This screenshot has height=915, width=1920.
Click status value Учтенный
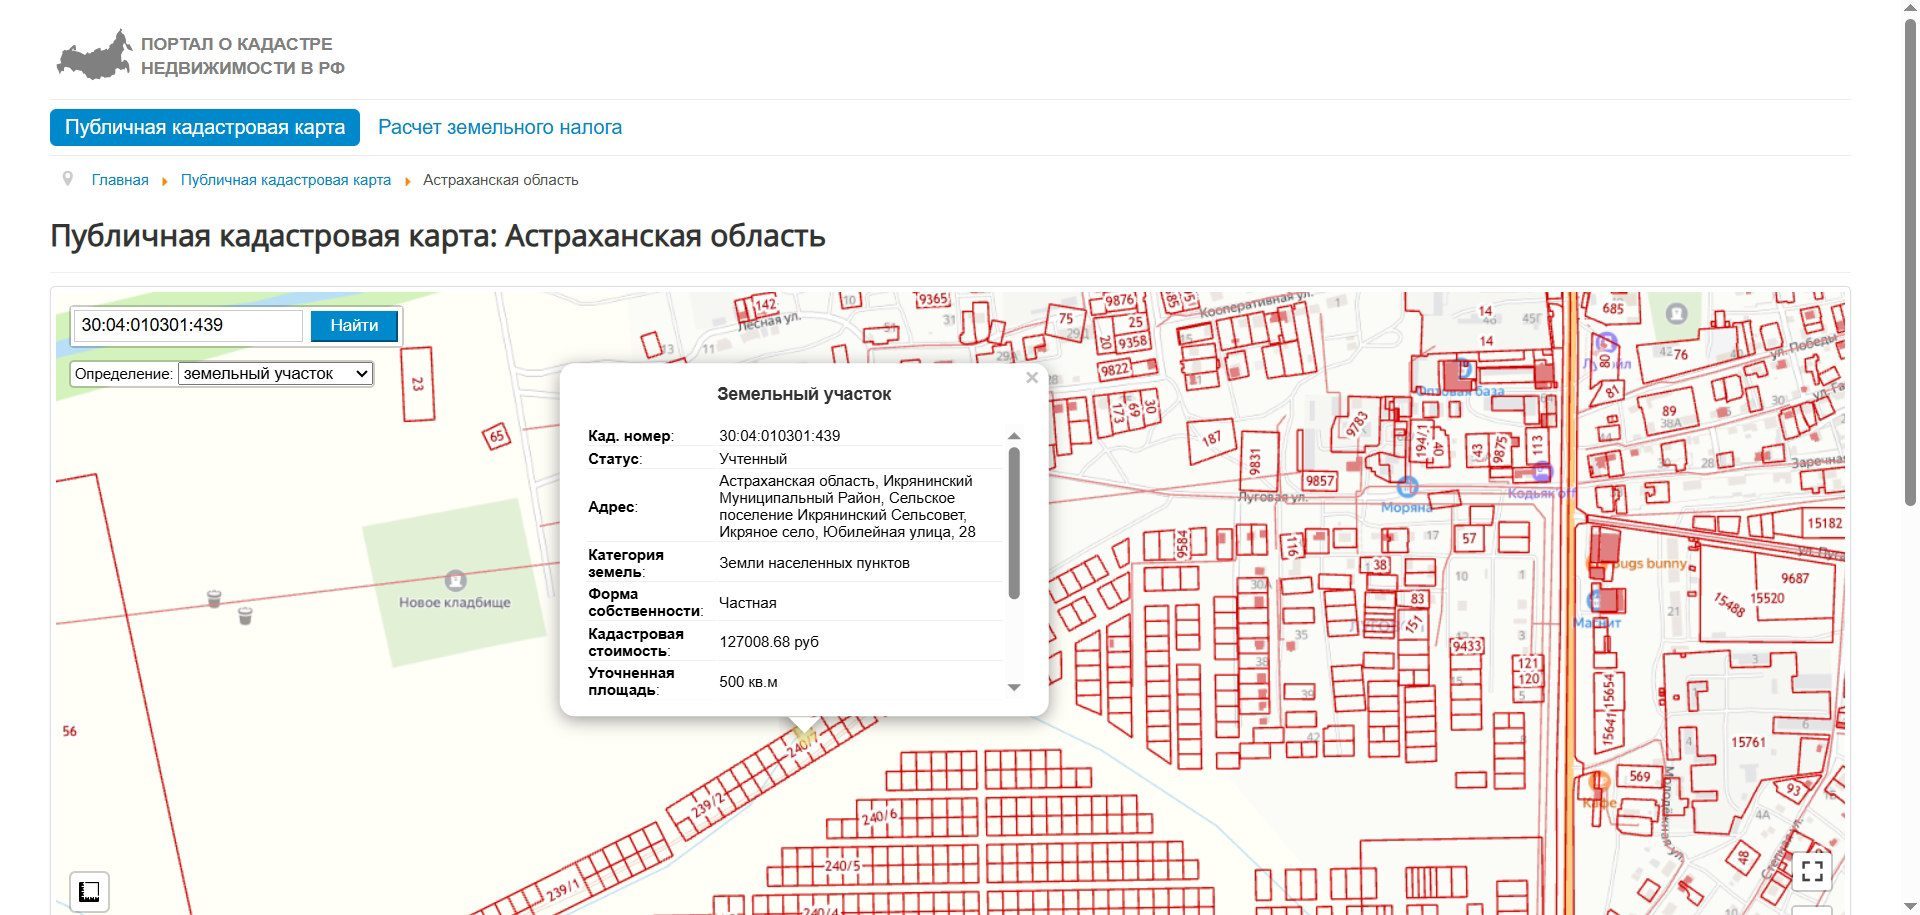coord(753,459)
